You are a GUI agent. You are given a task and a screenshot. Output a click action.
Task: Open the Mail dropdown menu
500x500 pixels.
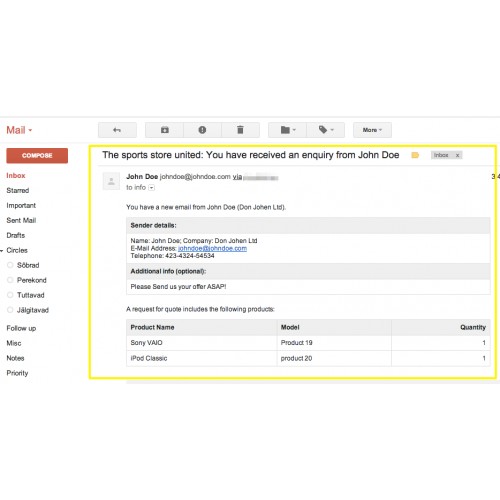(x=19, y=130)
